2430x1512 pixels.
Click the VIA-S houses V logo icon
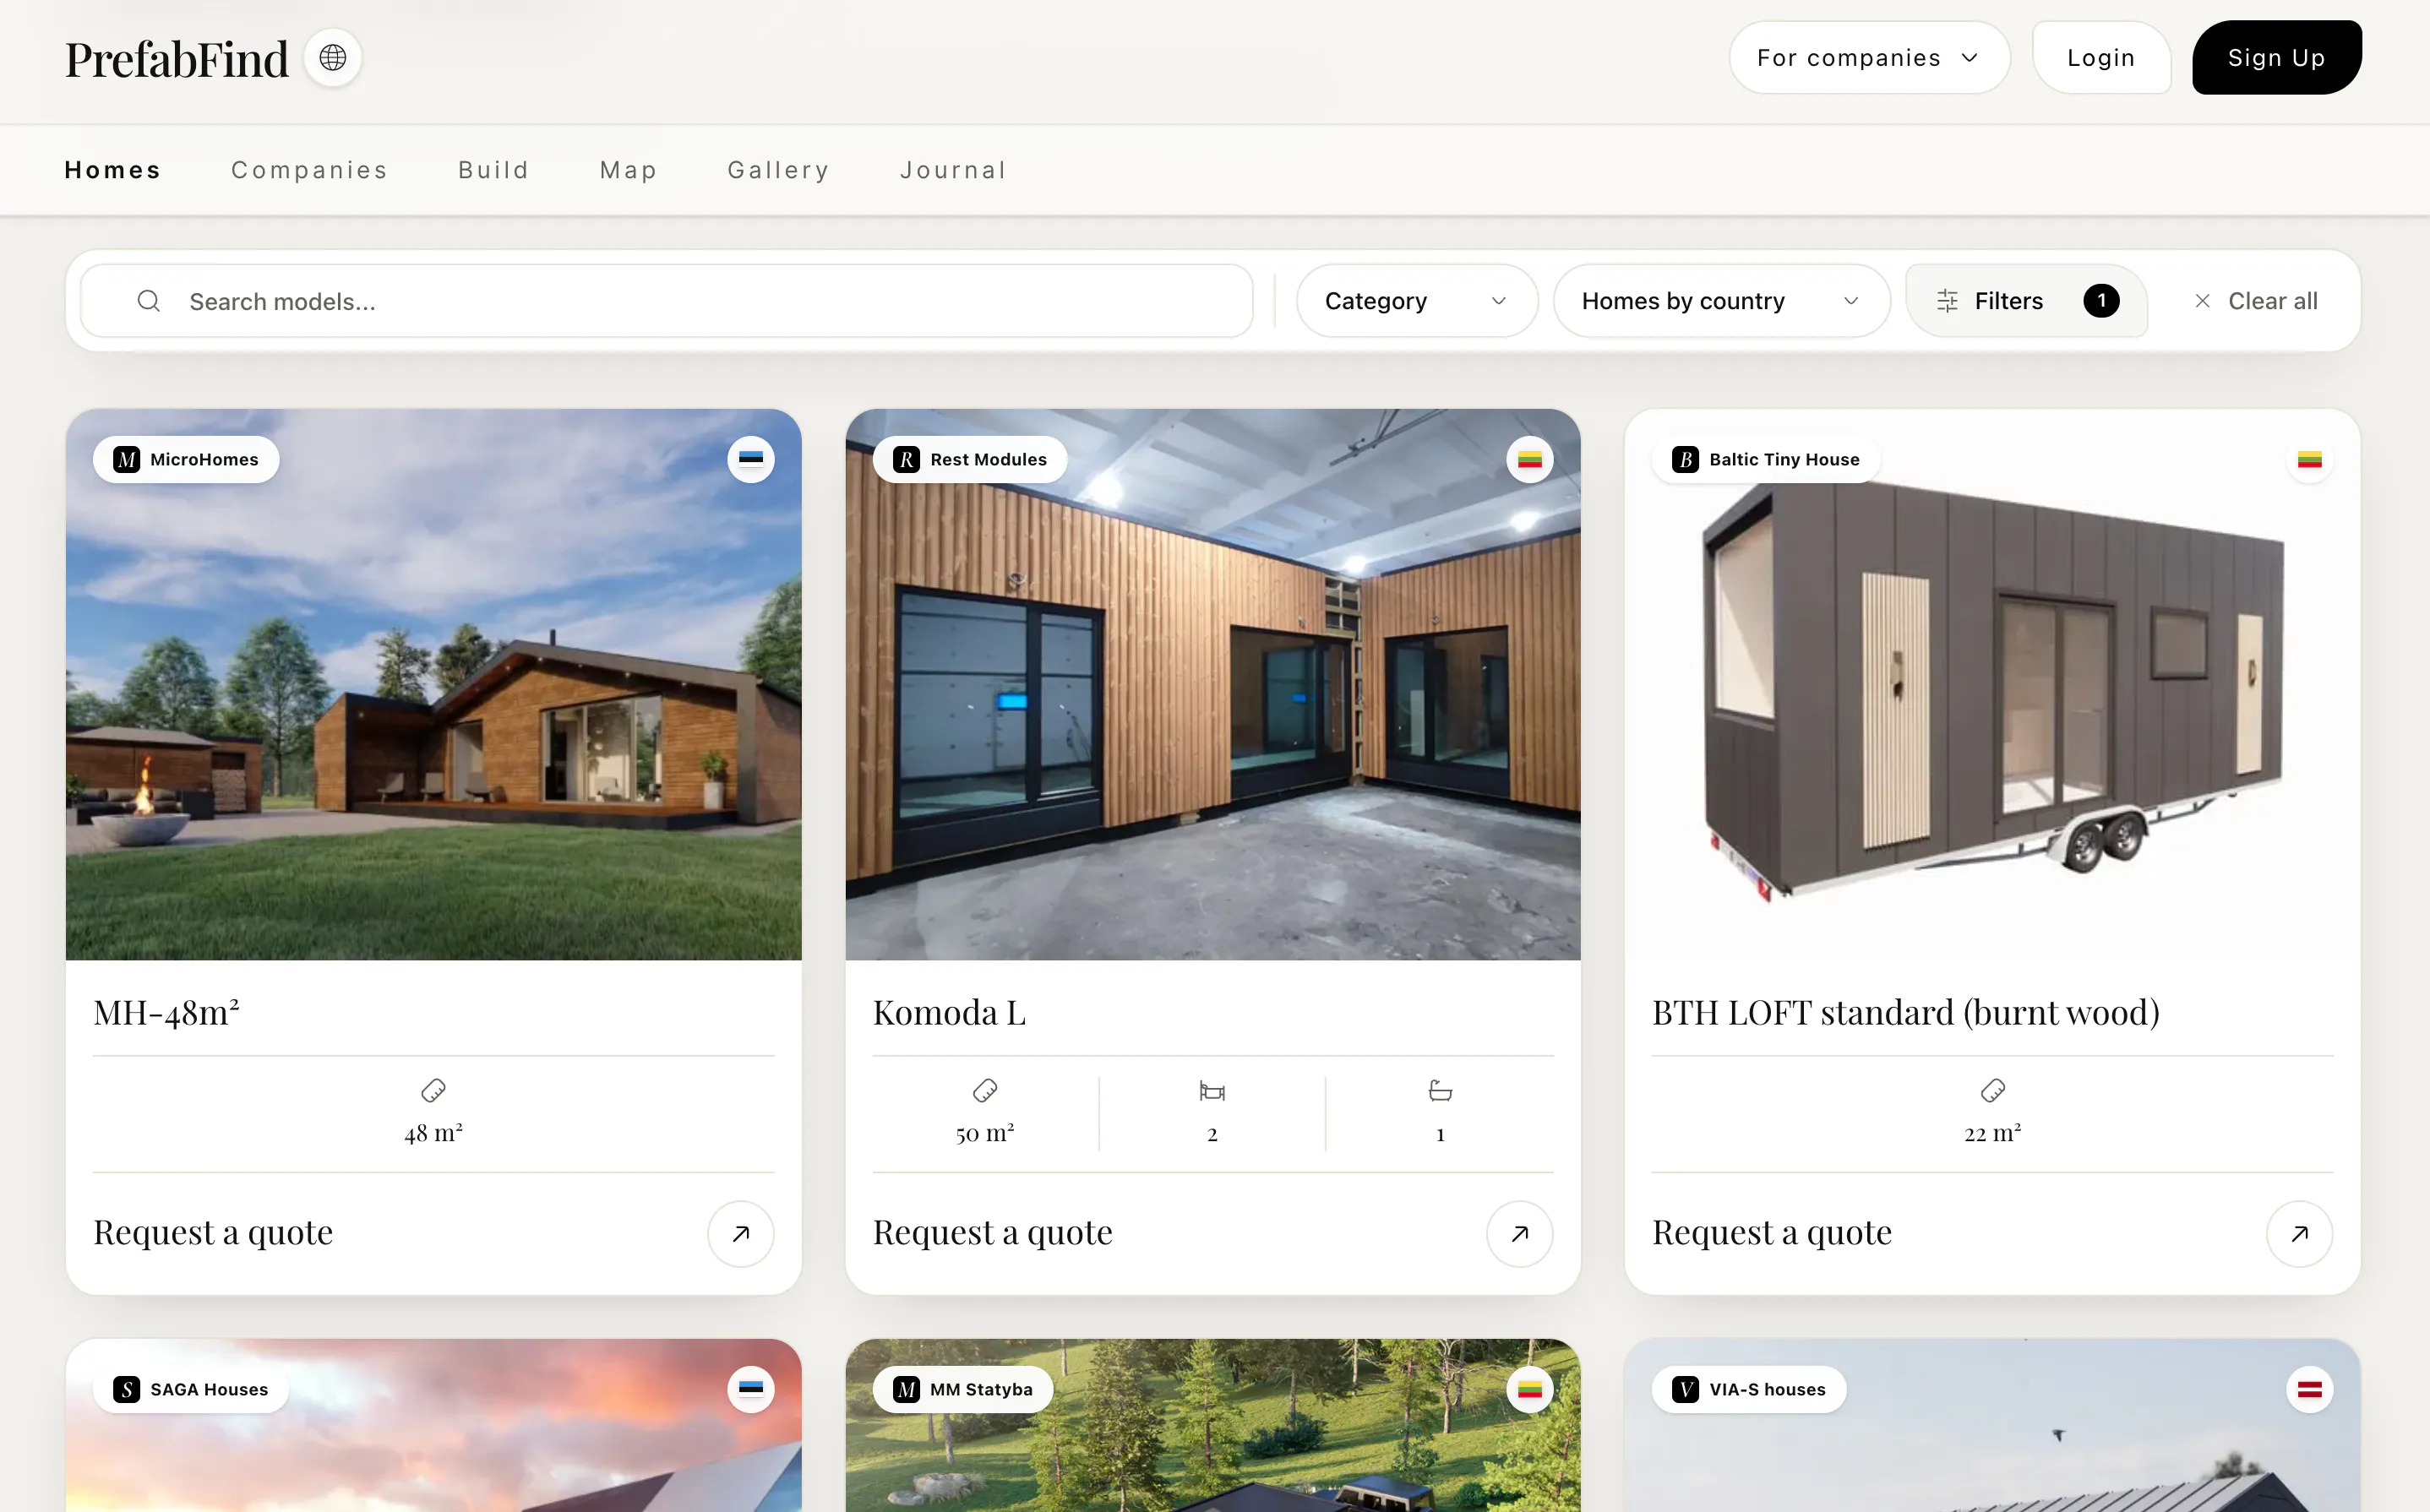click(x=1685, y=1389)
